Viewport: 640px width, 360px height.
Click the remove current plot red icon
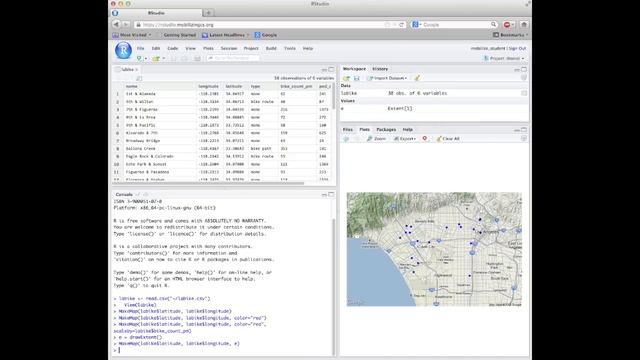[424, 139]
